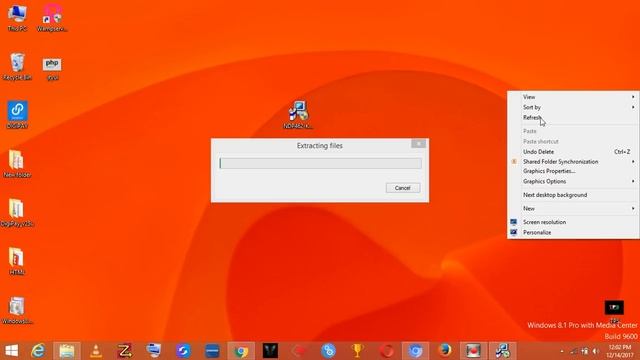
Task: Open the blue swirl taskbar icon
Action: [x=183, y=351]
